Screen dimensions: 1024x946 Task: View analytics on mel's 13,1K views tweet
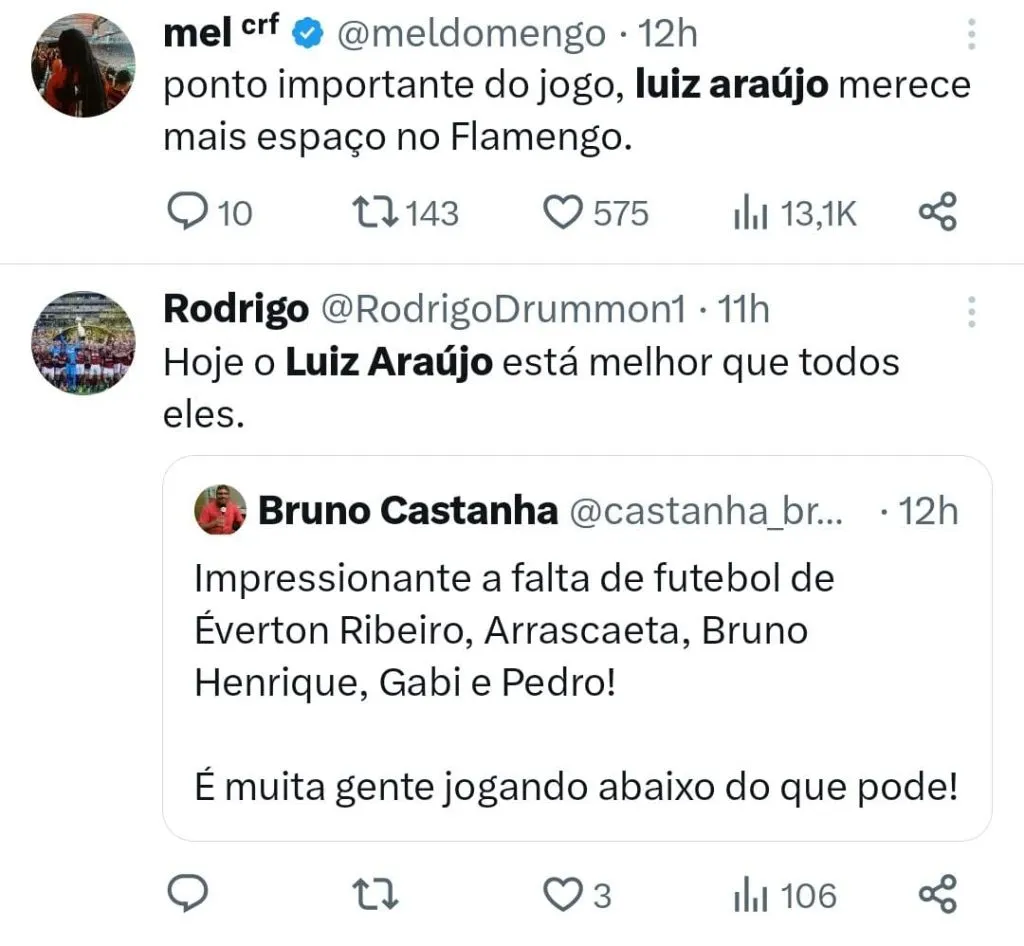coord(750,212)
